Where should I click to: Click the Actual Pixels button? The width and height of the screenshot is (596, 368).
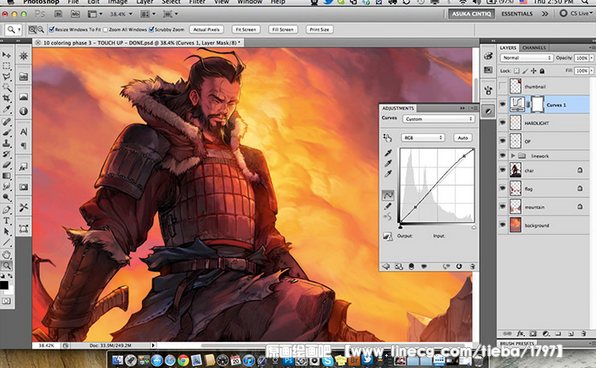(x=206, y=29)
